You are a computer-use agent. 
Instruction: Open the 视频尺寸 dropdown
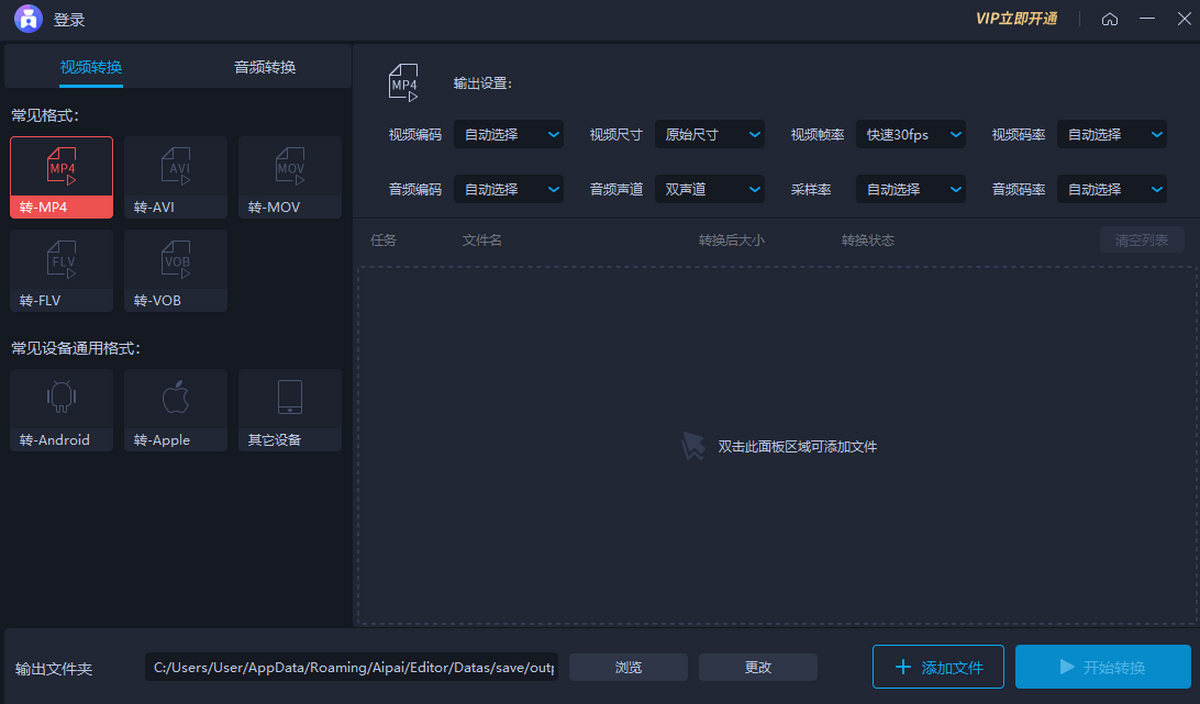(x=710, y=134)
